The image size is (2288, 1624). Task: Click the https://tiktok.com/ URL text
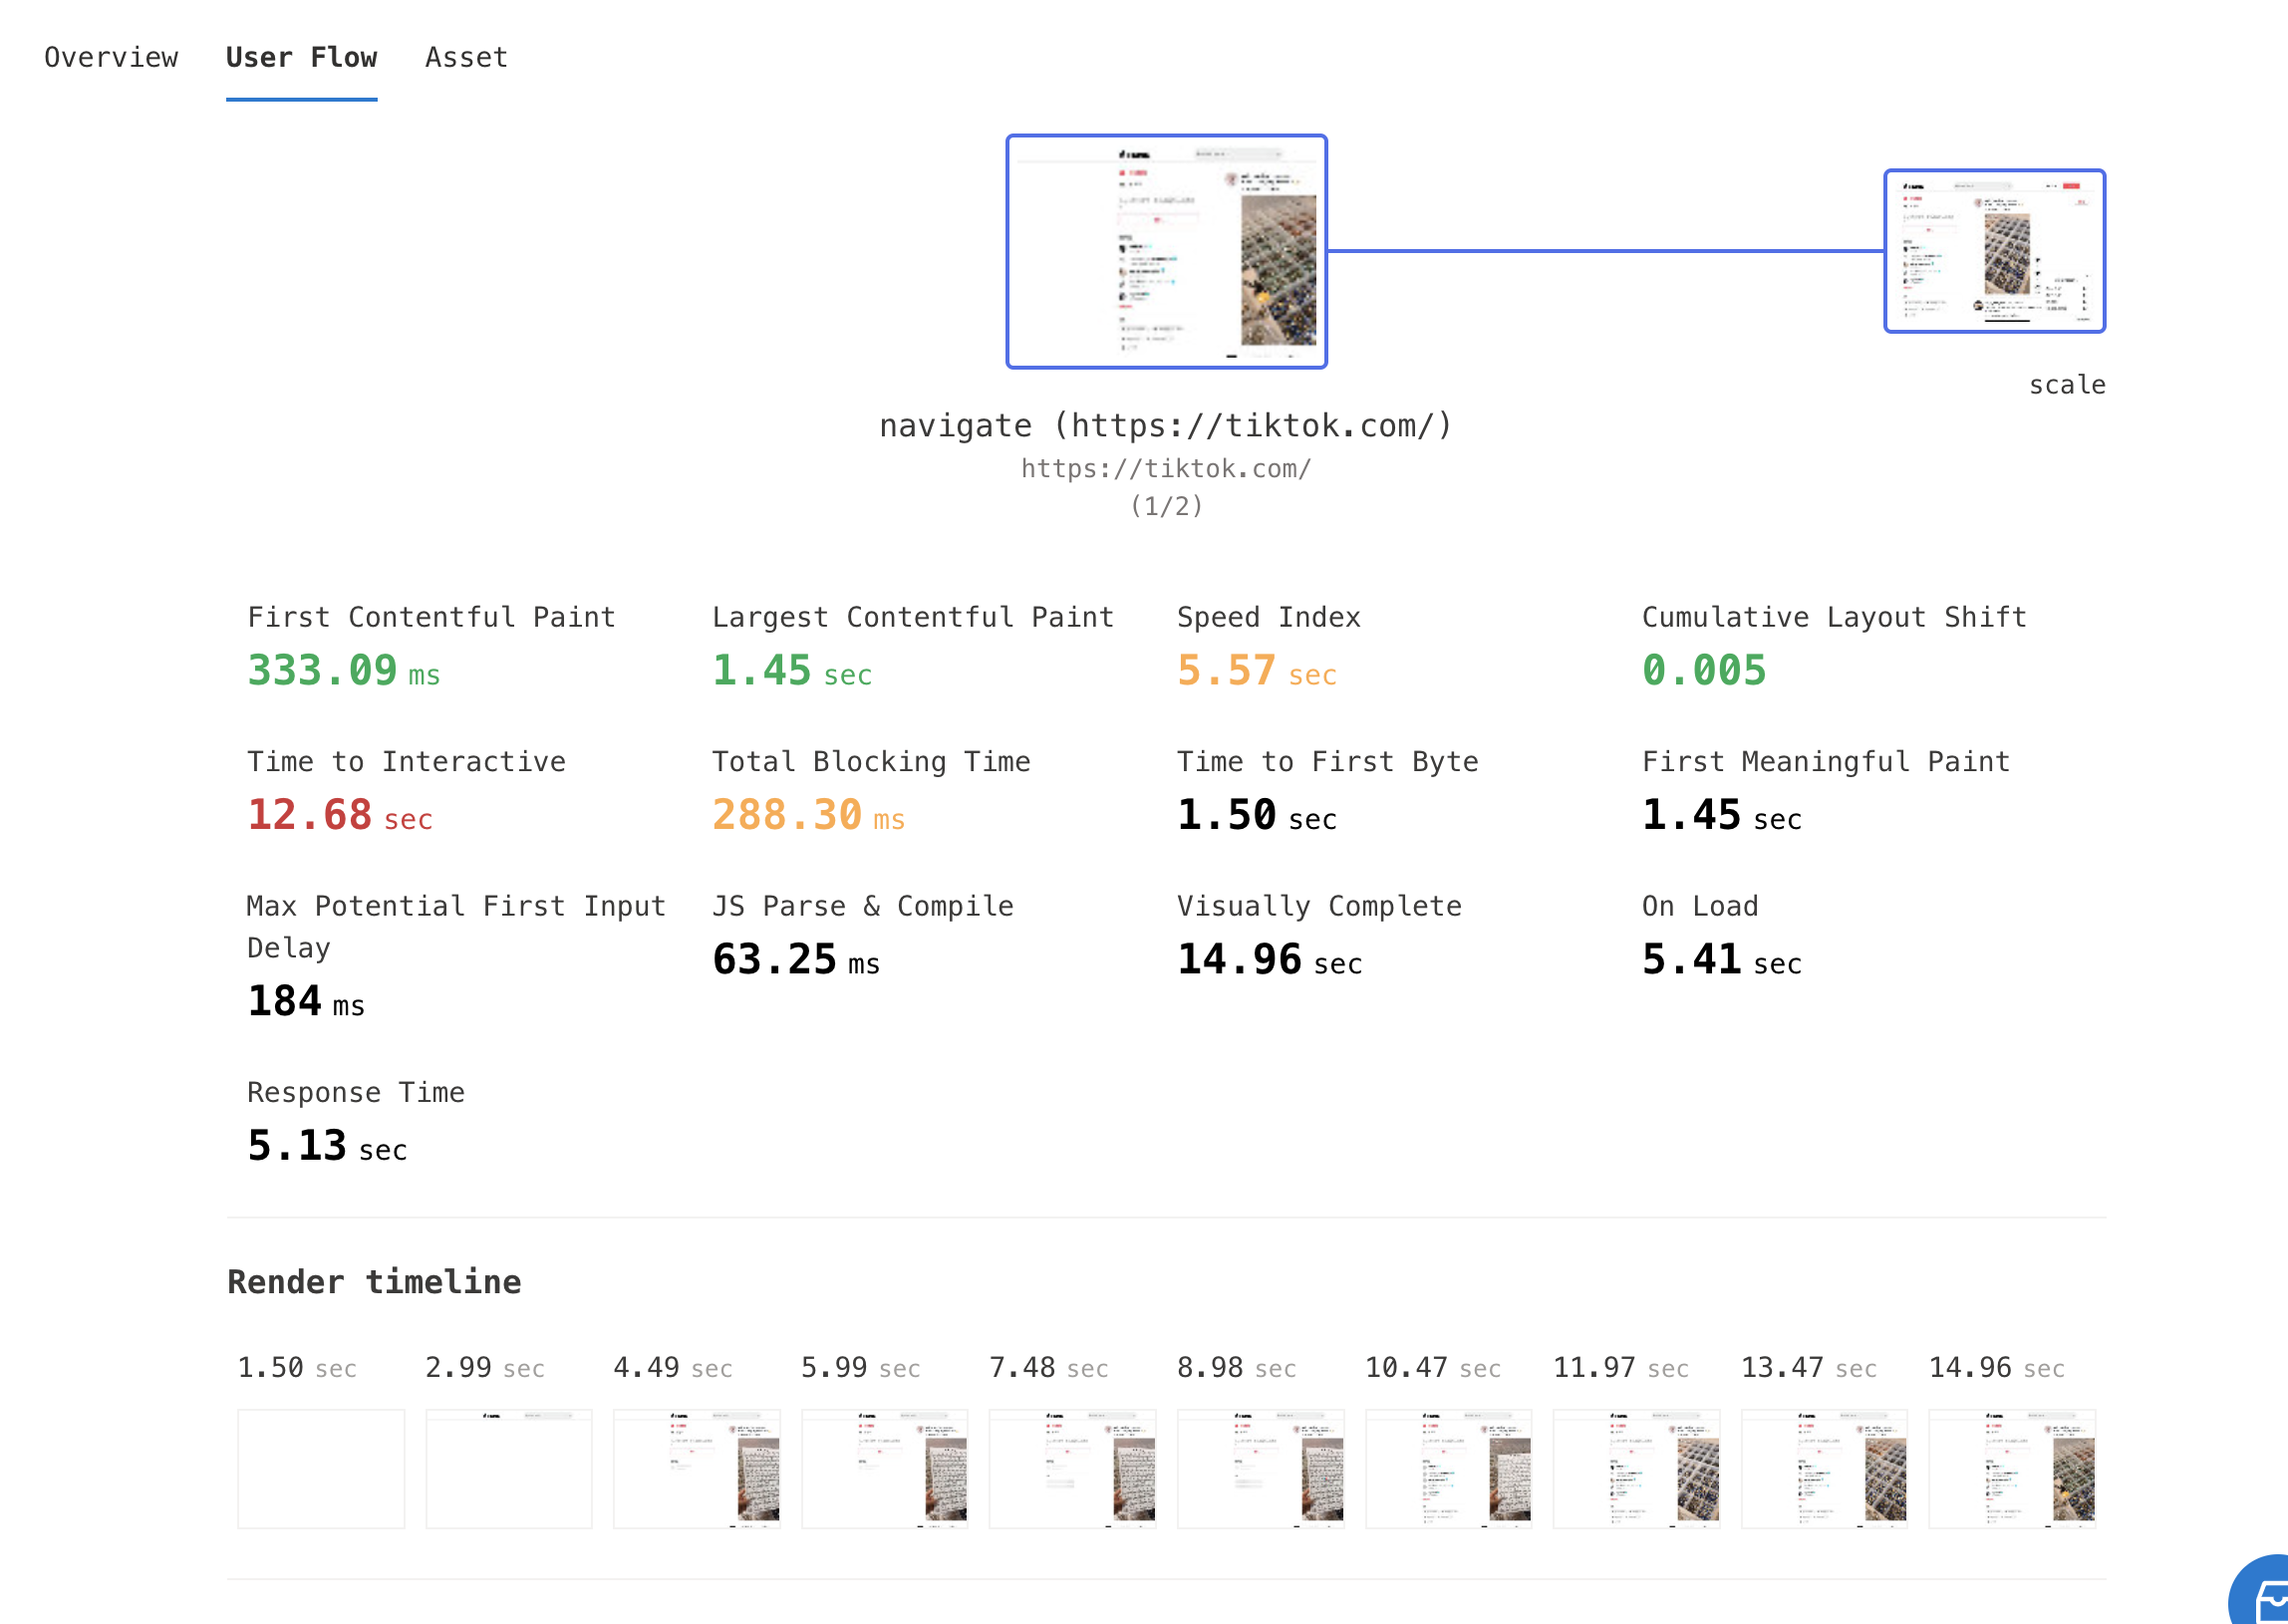coord(1165,468)
